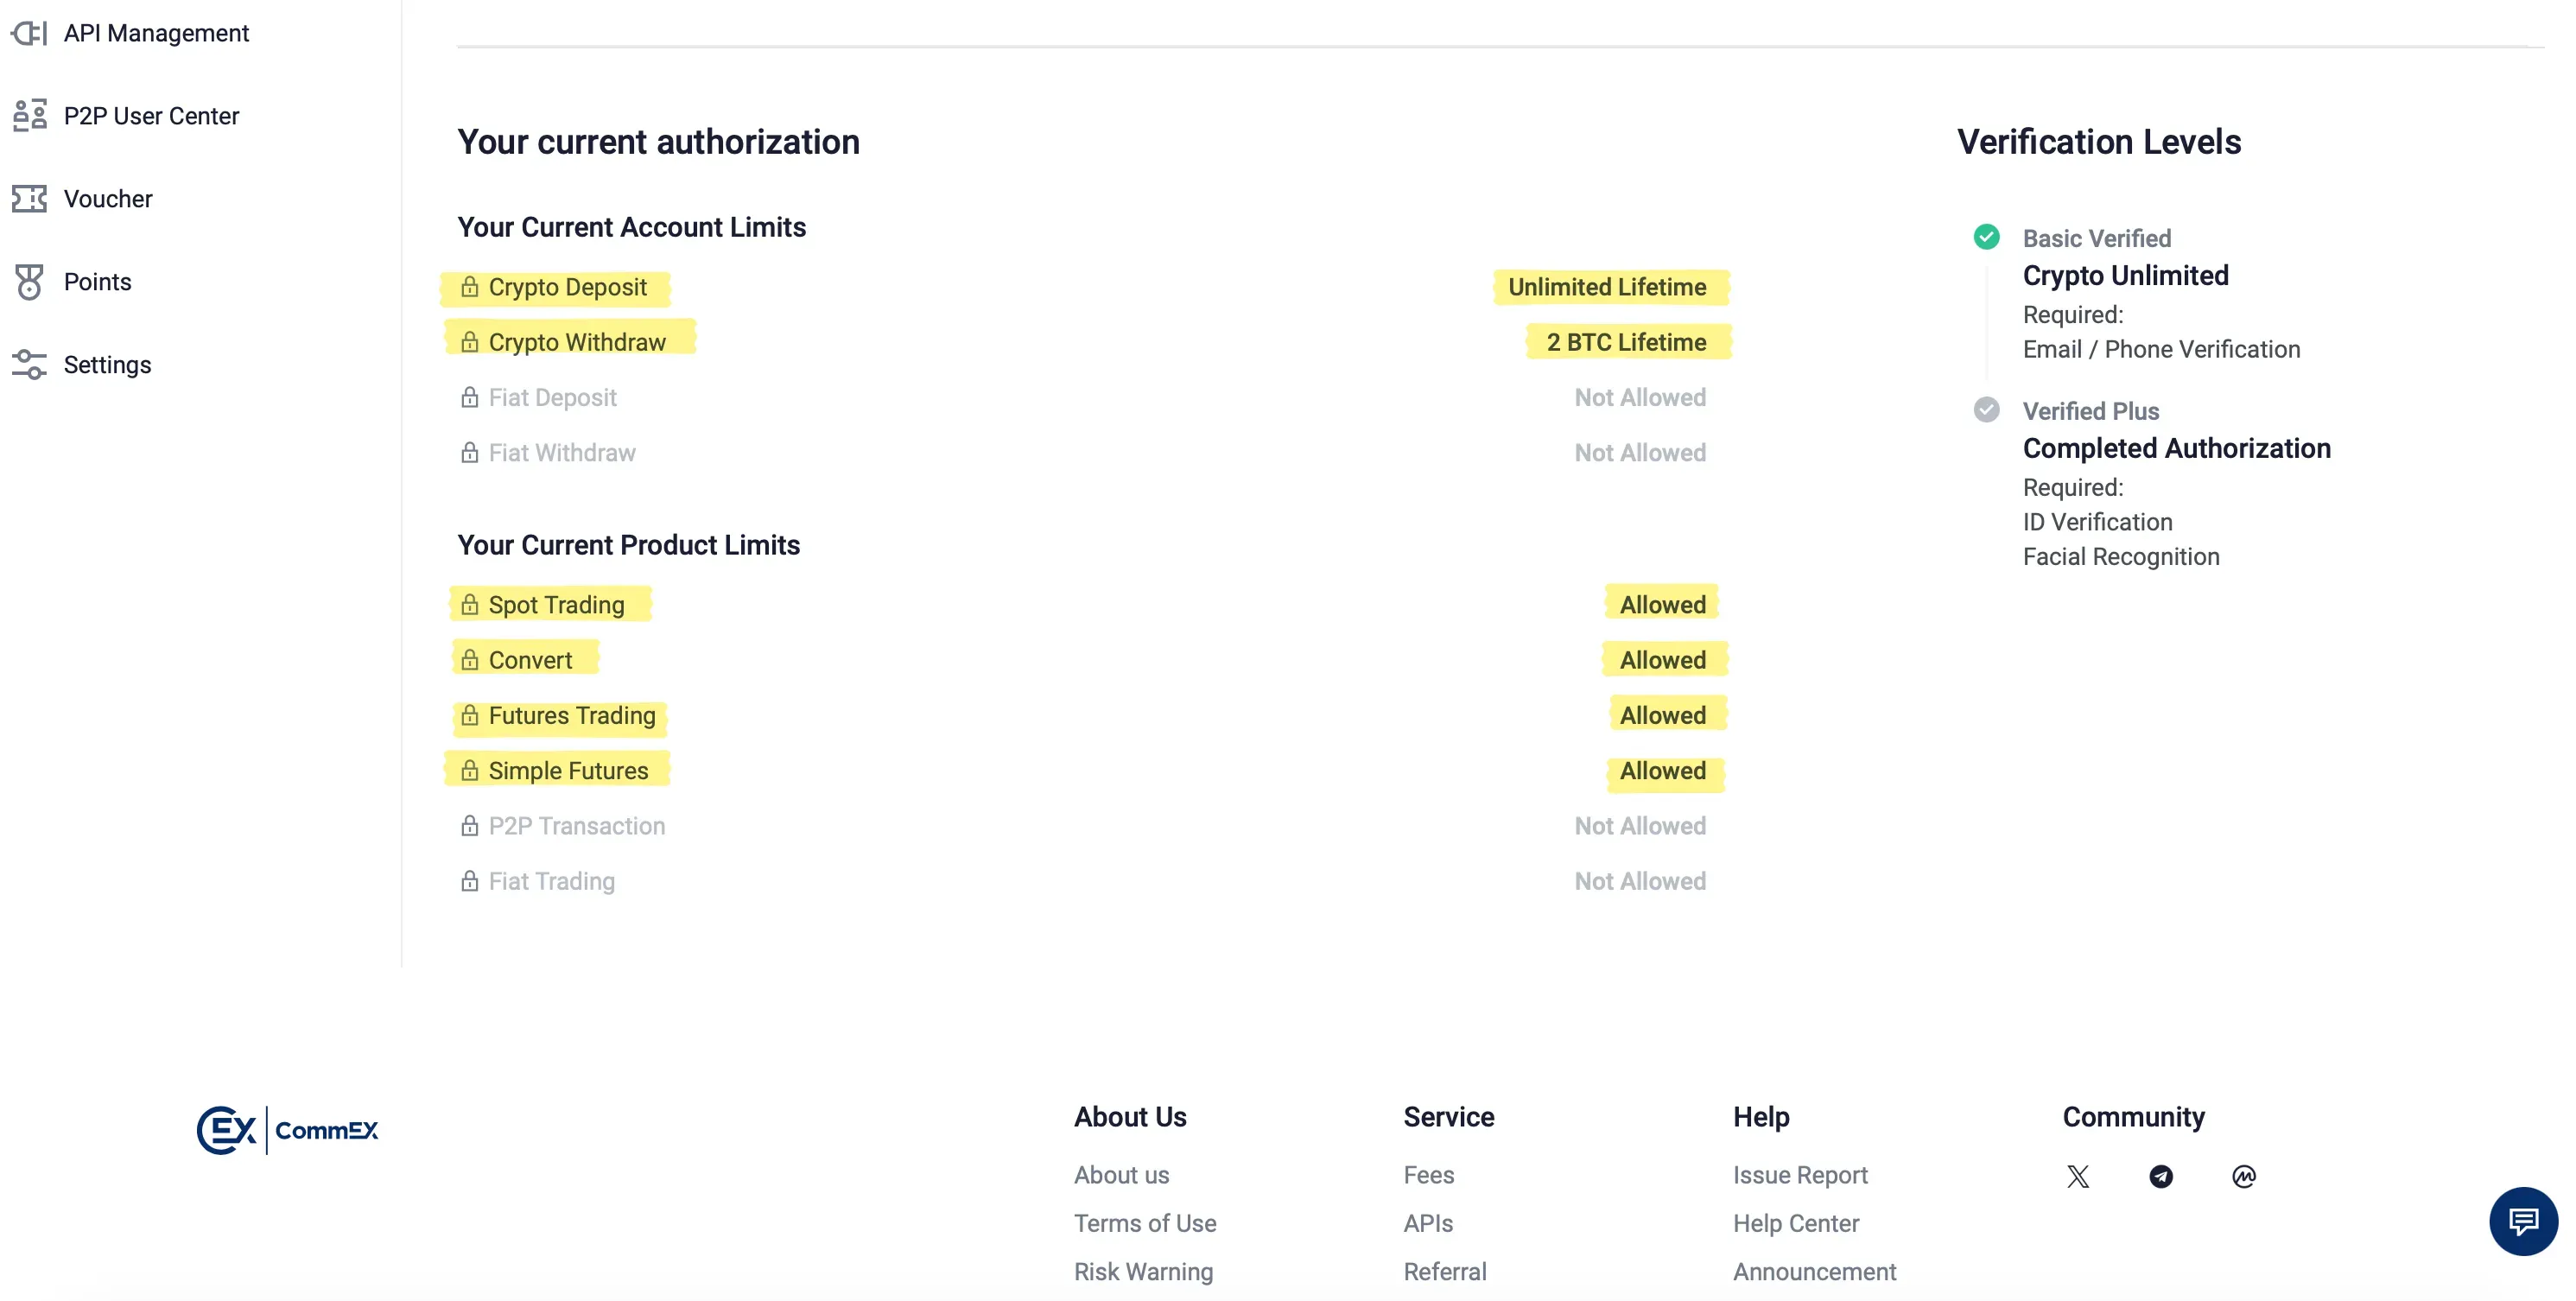Click the Basic Verified green checkmark
2576x1301 pixels.
point(1986,237)
